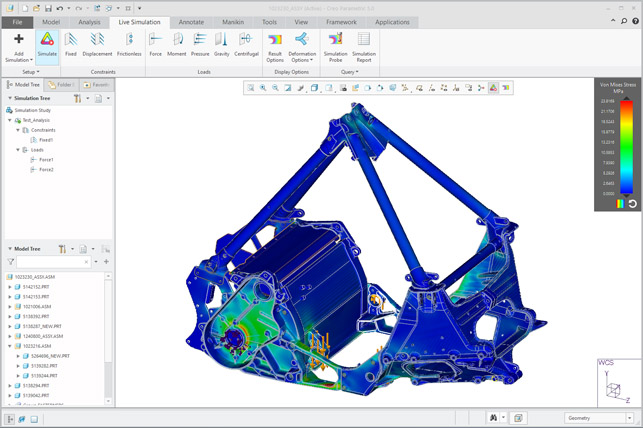Toggle the simulation display button in graphics toolbar
The image size is (643, 428).
coord(493,88)
